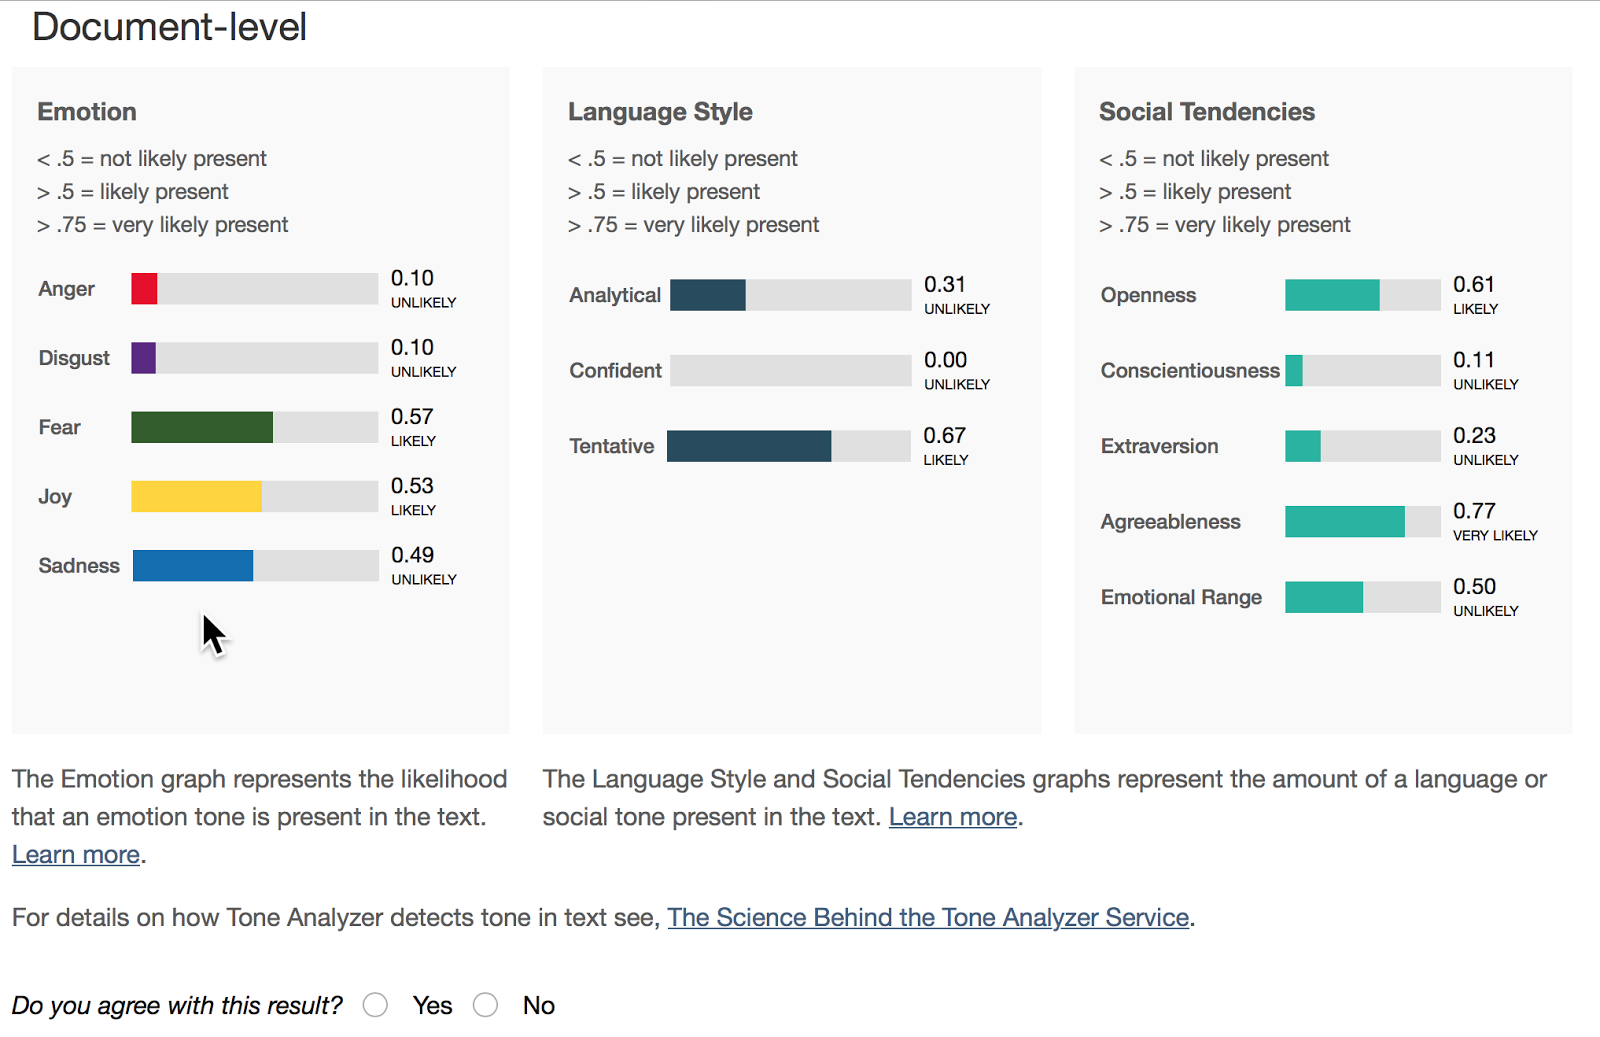Select the Yes radio button
Viewport: 1600px width, 1037px height.
376,1005
